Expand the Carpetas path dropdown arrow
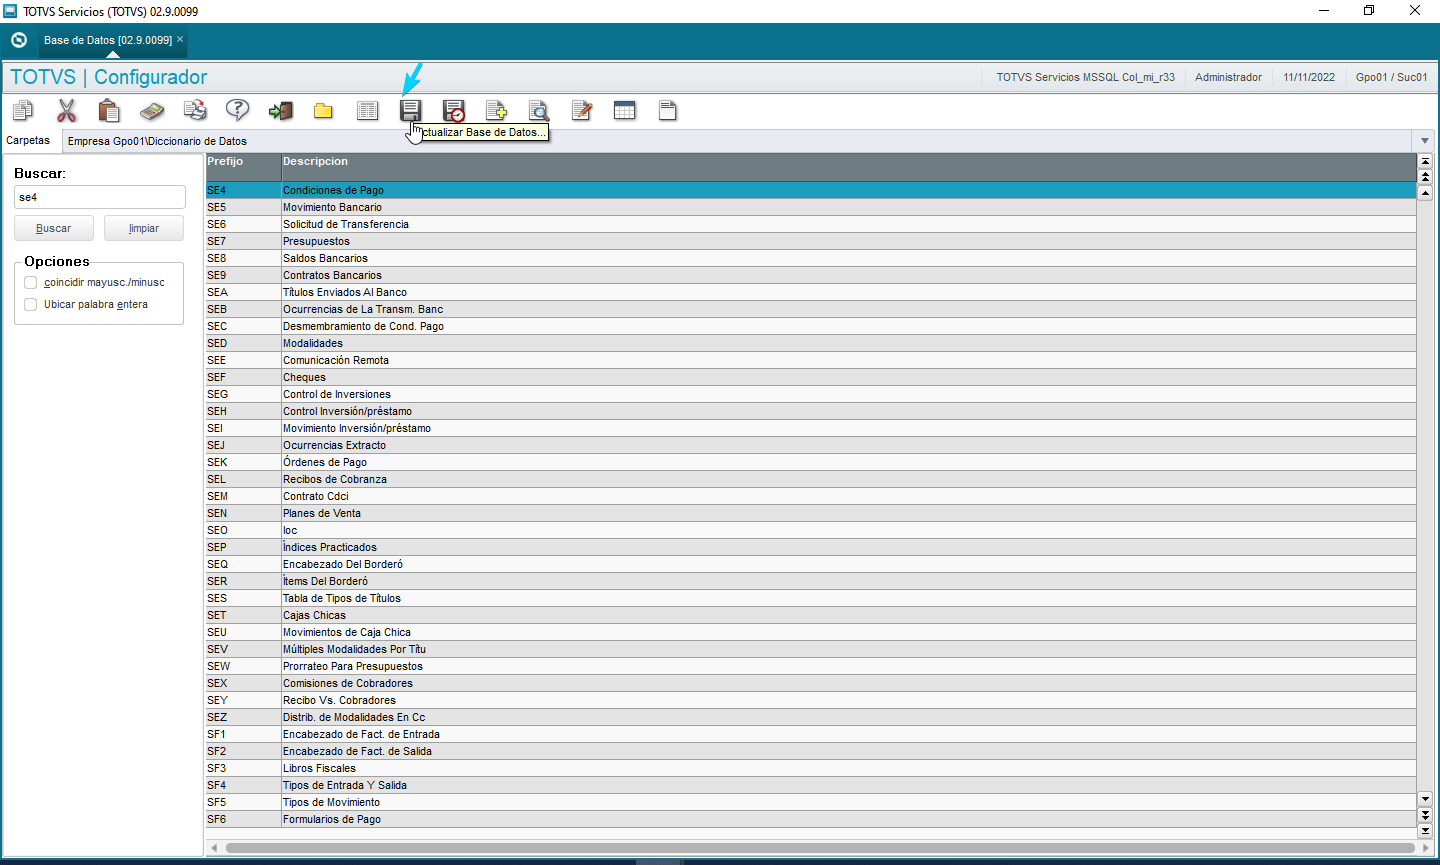Screen dimensions: 1440x865 point(1425,141)
